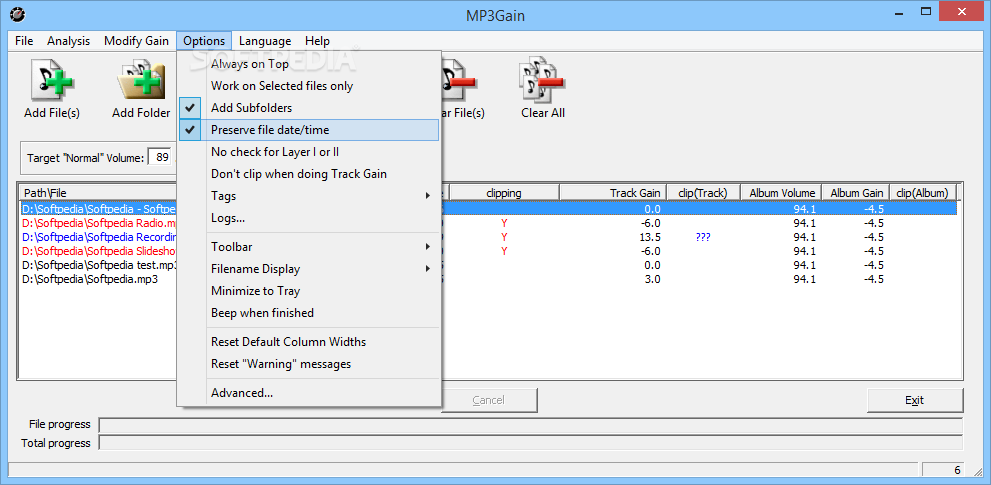Image resolution: width=991 pixels, height=485 pixels.
Task: Click the file count 6 in status bar
Action: [x=957, y=470]
